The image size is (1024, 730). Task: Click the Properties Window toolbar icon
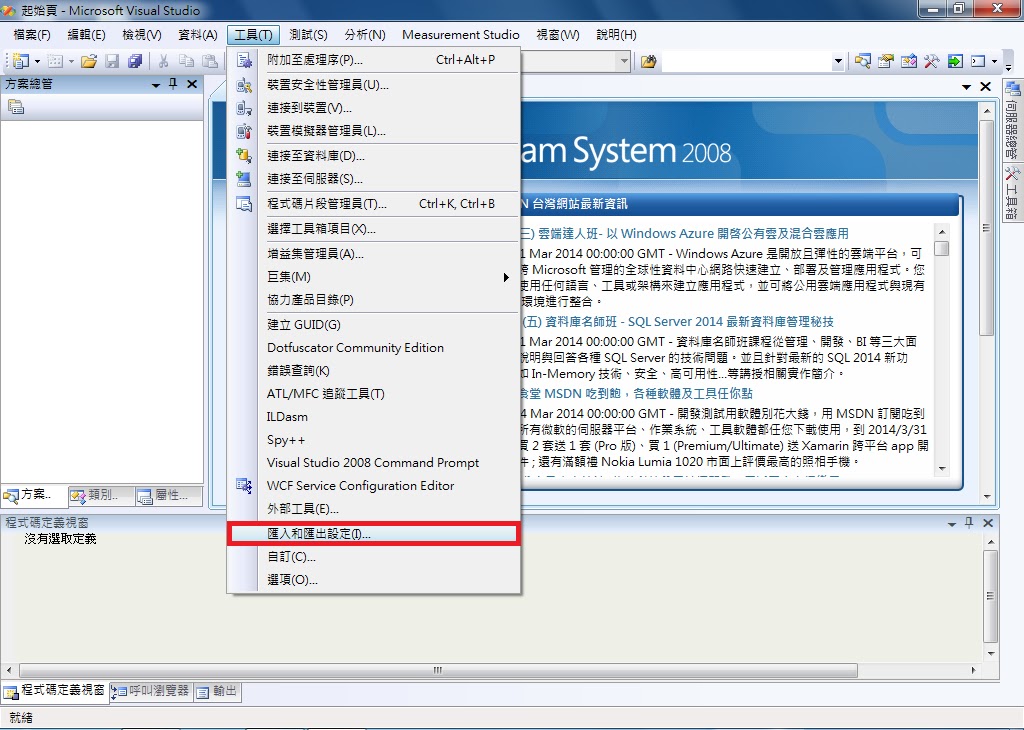pos(886,61)
